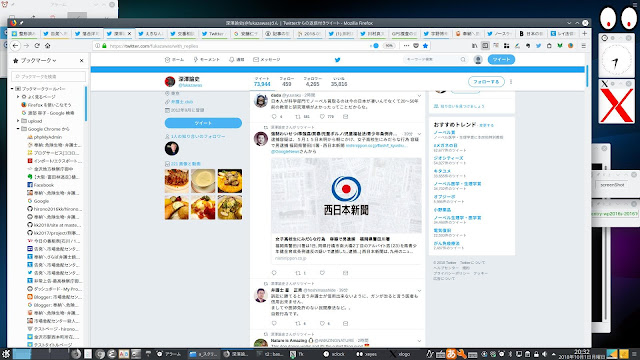This screenshot has height=360, width=640.
Task: Open the Firefox library icon
Action: coord(474,46)
